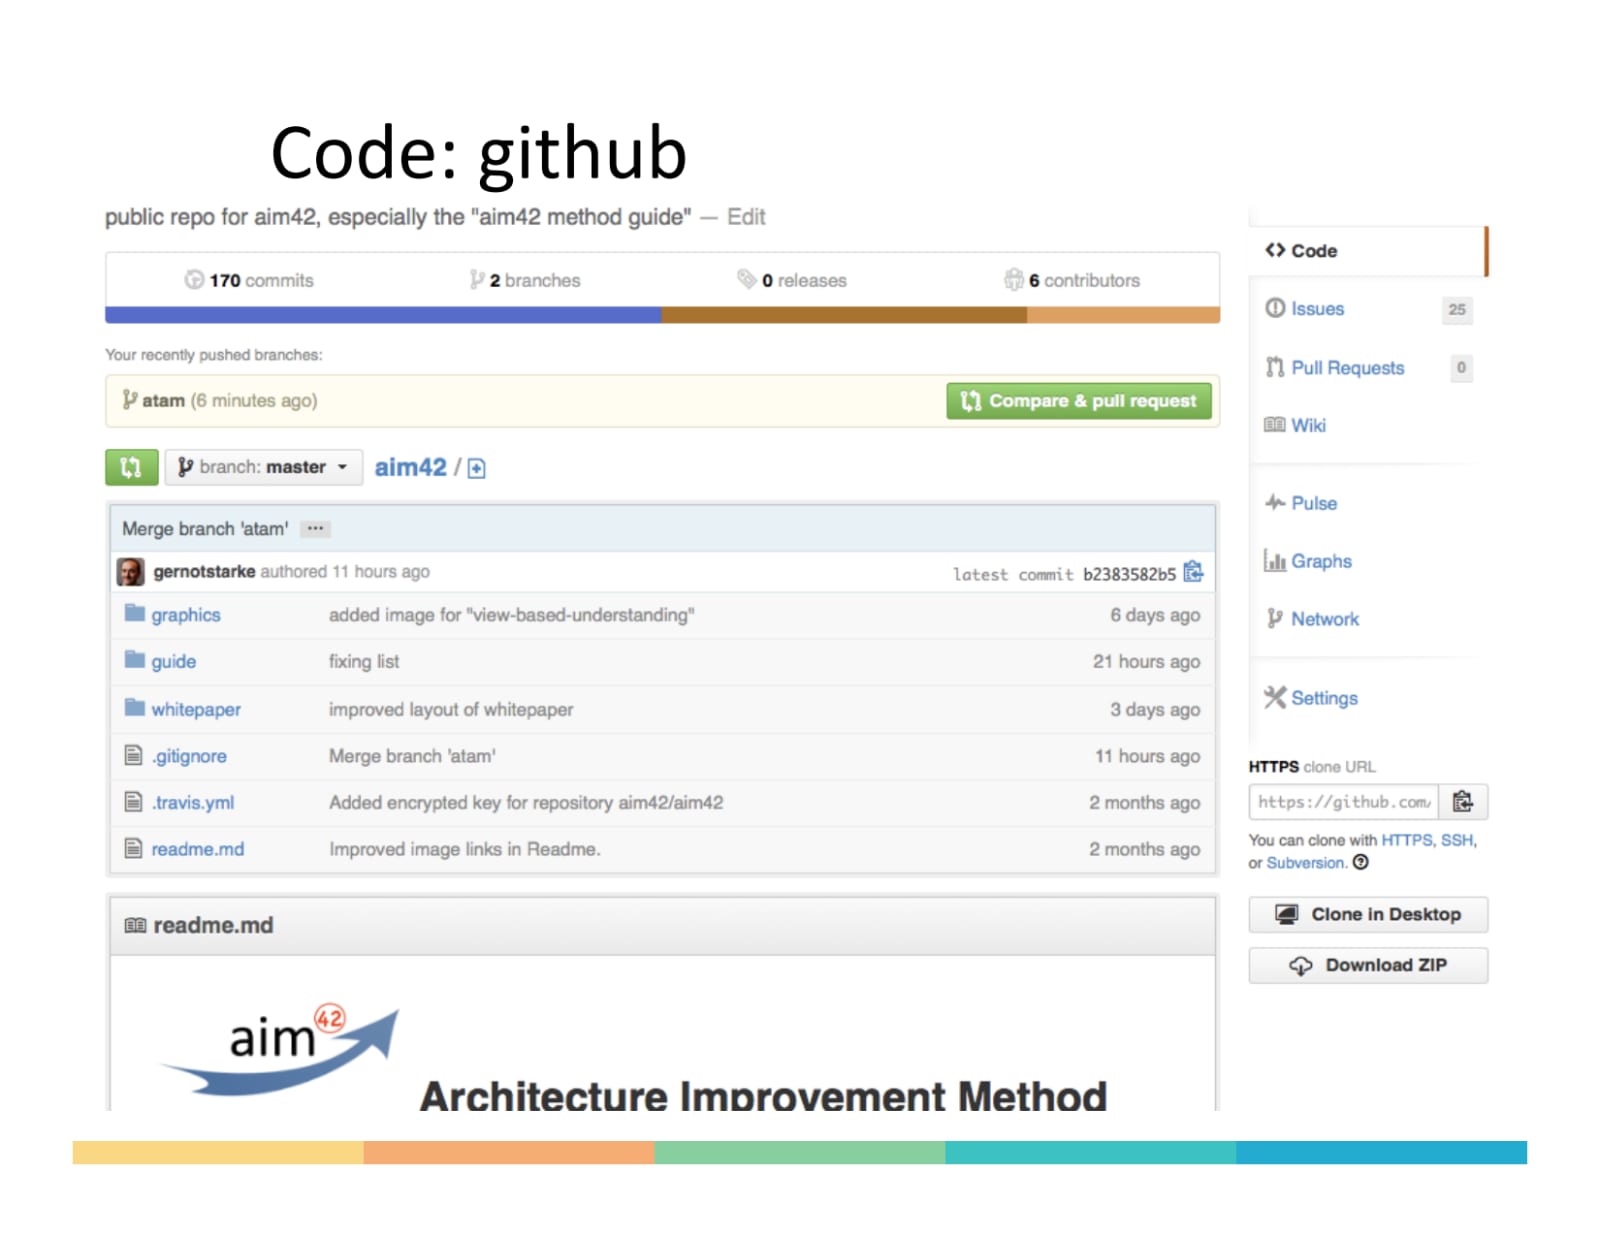Click the Graphs bar chart icon
This screenshot has width=1600, height=1236.
click(x=1275, y=560)
